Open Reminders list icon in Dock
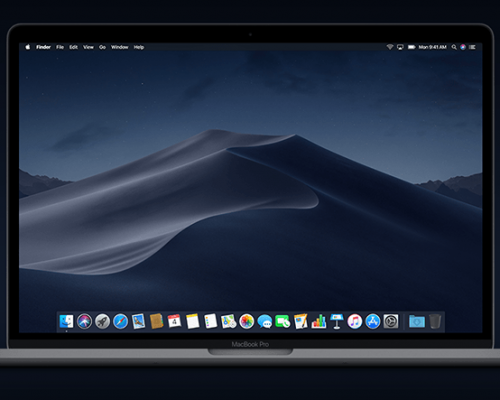The height and width of the screenshot is (400, 500). 210,322
